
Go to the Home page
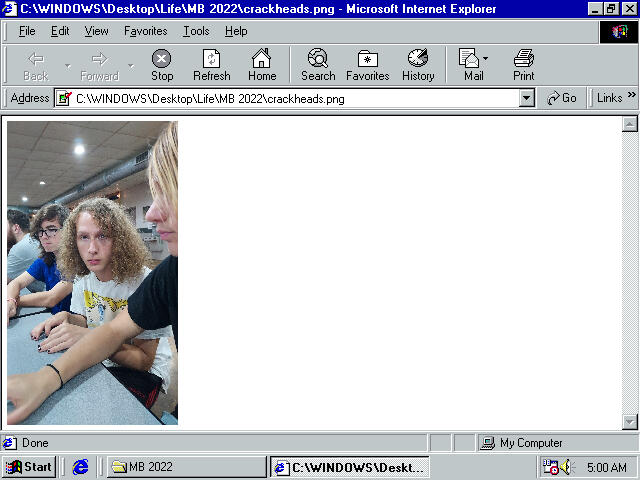click(262, 64)
